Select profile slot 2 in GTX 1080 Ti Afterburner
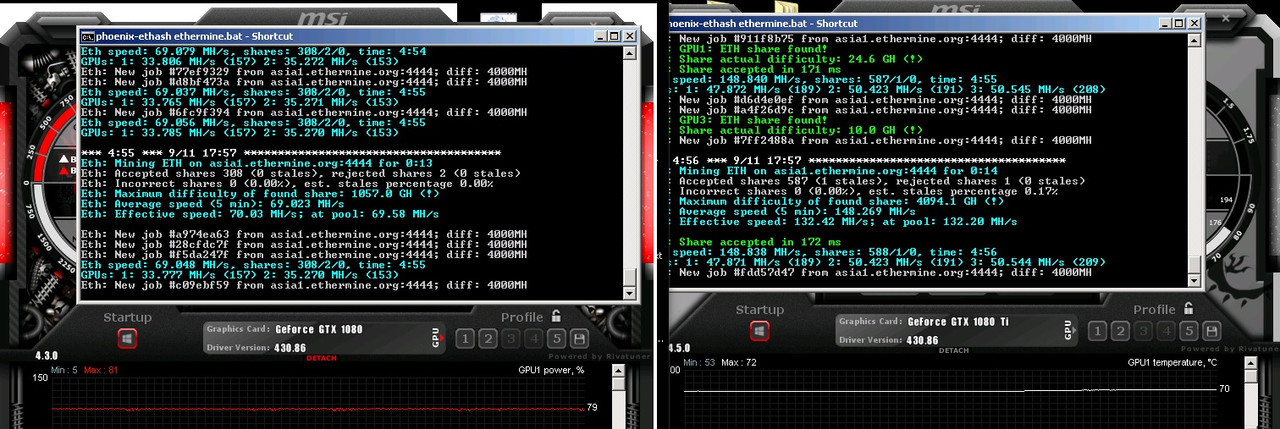The height and width of the screenshot is (429, 1280). 1120,331
